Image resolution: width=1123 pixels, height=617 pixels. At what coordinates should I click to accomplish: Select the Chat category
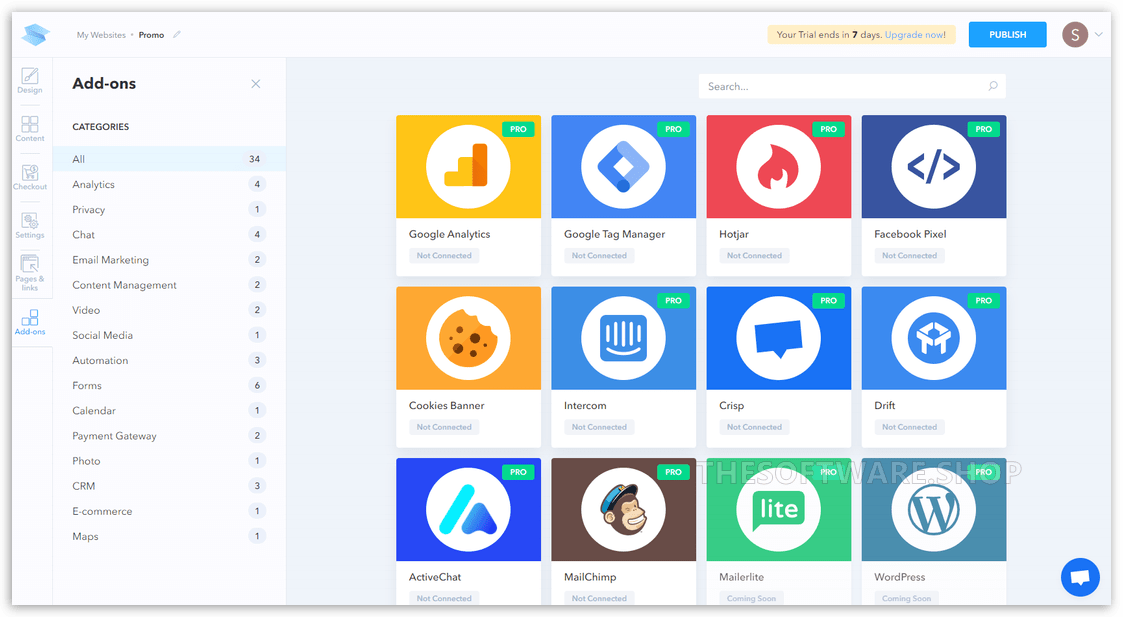[x=169, y=234]
